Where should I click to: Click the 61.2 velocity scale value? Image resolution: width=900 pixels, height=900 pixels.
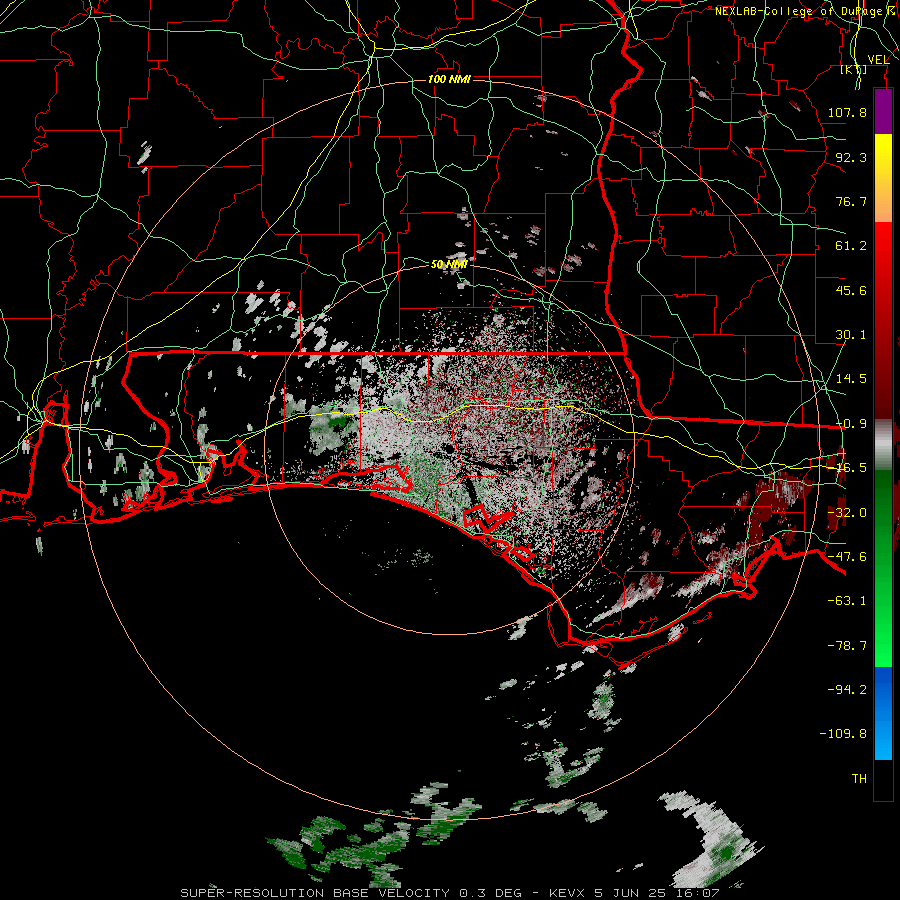tap(851, 246)
